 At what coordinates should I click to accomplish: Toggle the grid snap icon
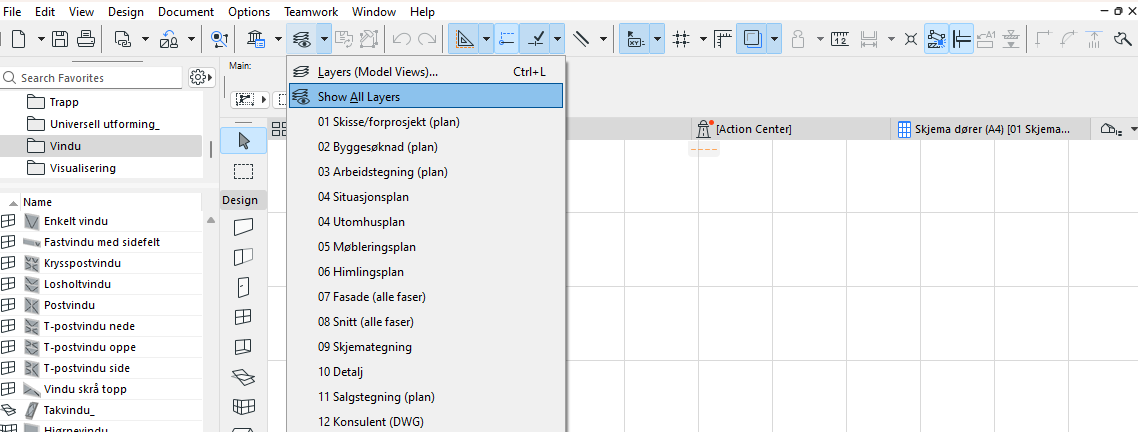tap(682, 39)
